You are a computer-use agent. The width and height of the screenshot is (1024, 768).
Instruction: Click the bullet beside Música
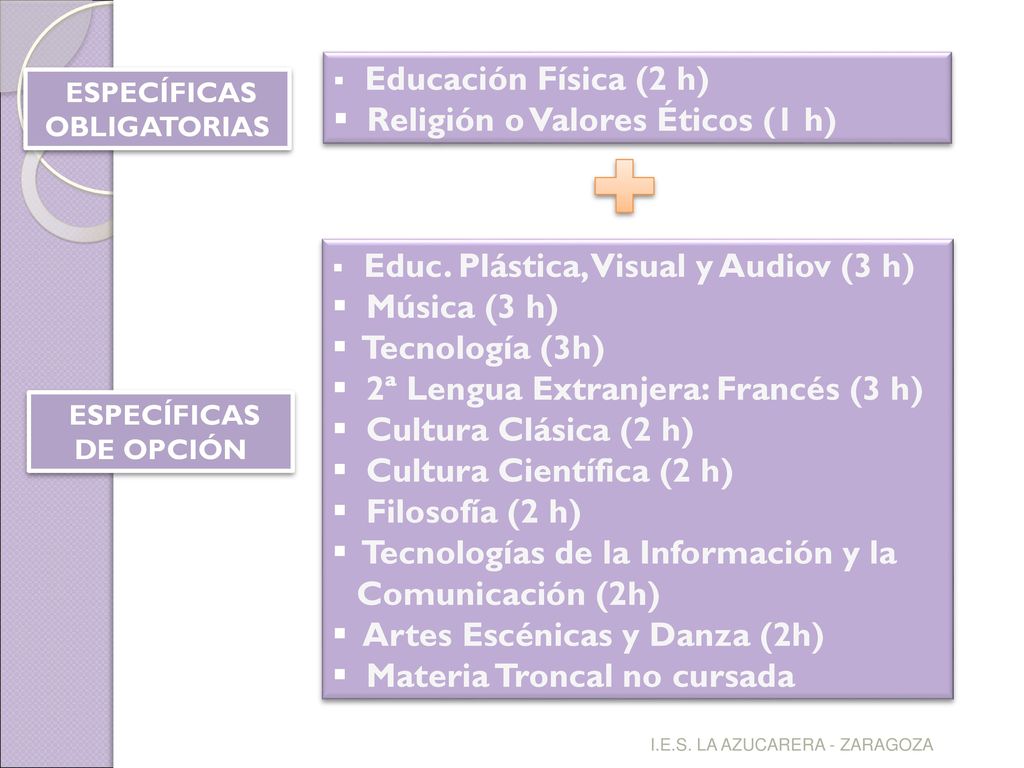pyautogui.click(x=340, y=306)
